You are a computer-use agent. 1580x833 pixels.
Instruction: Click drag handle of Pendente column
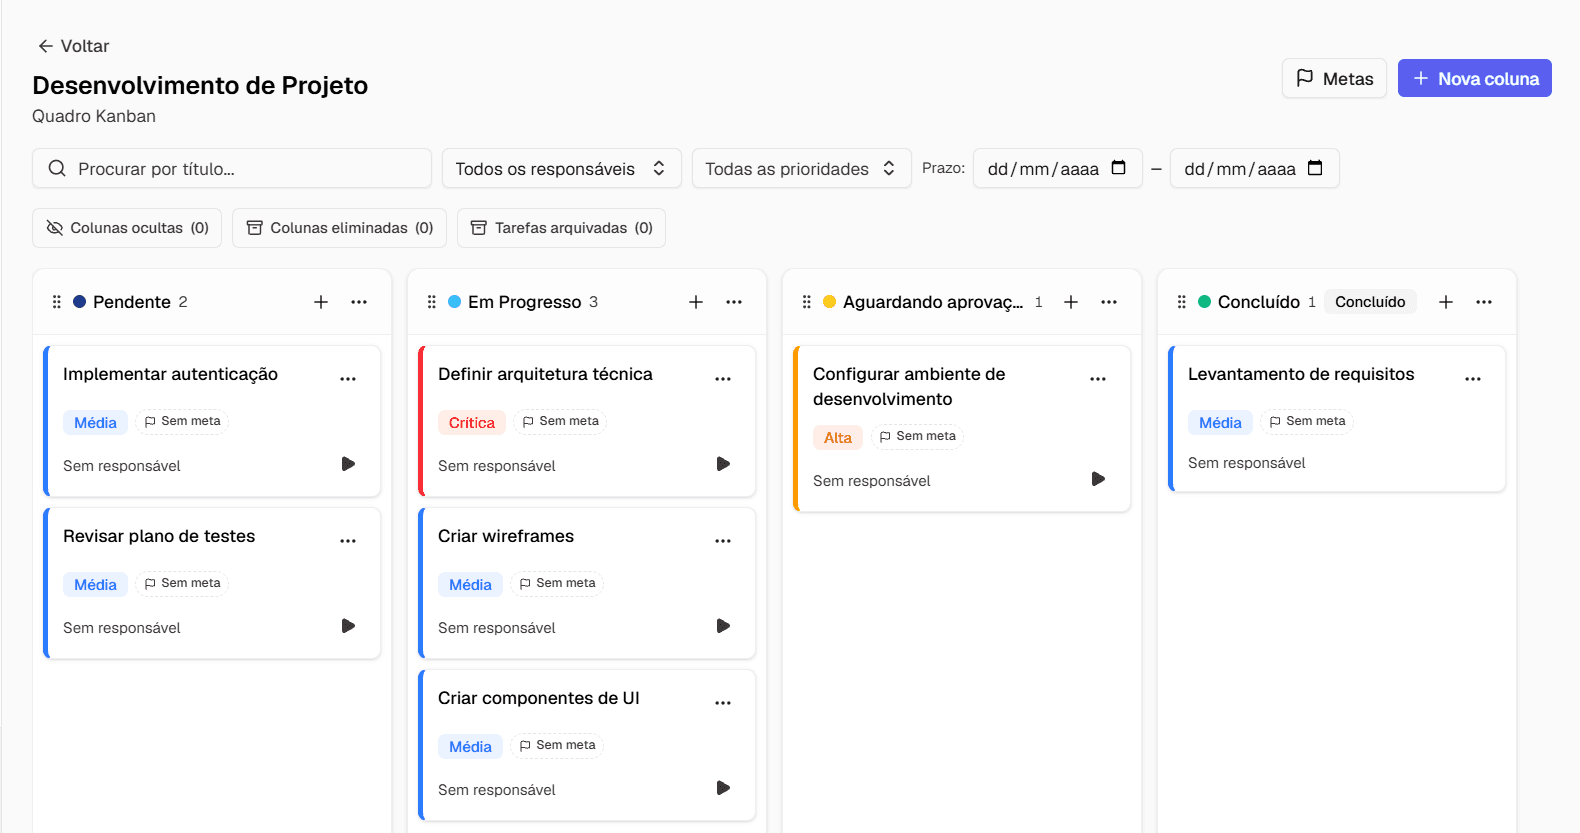pos(57,302)
